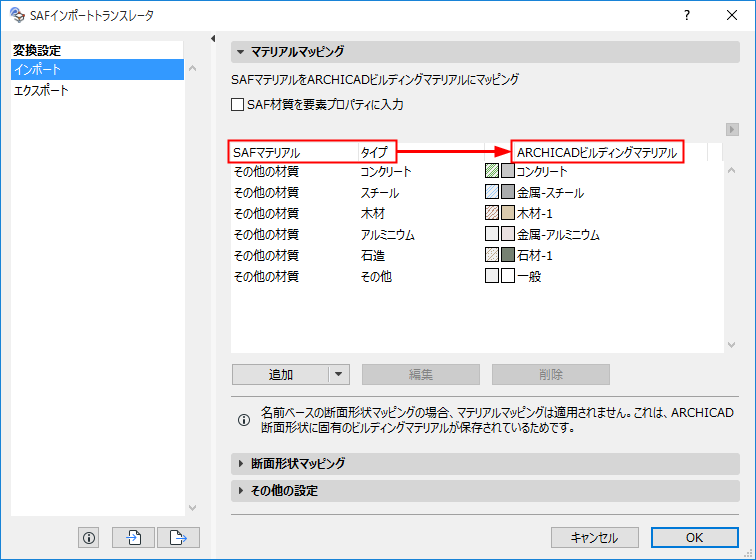Click cut fill swatch for 金属-スチール row
This screenshot has width=756, height=560.
(492, 192)
